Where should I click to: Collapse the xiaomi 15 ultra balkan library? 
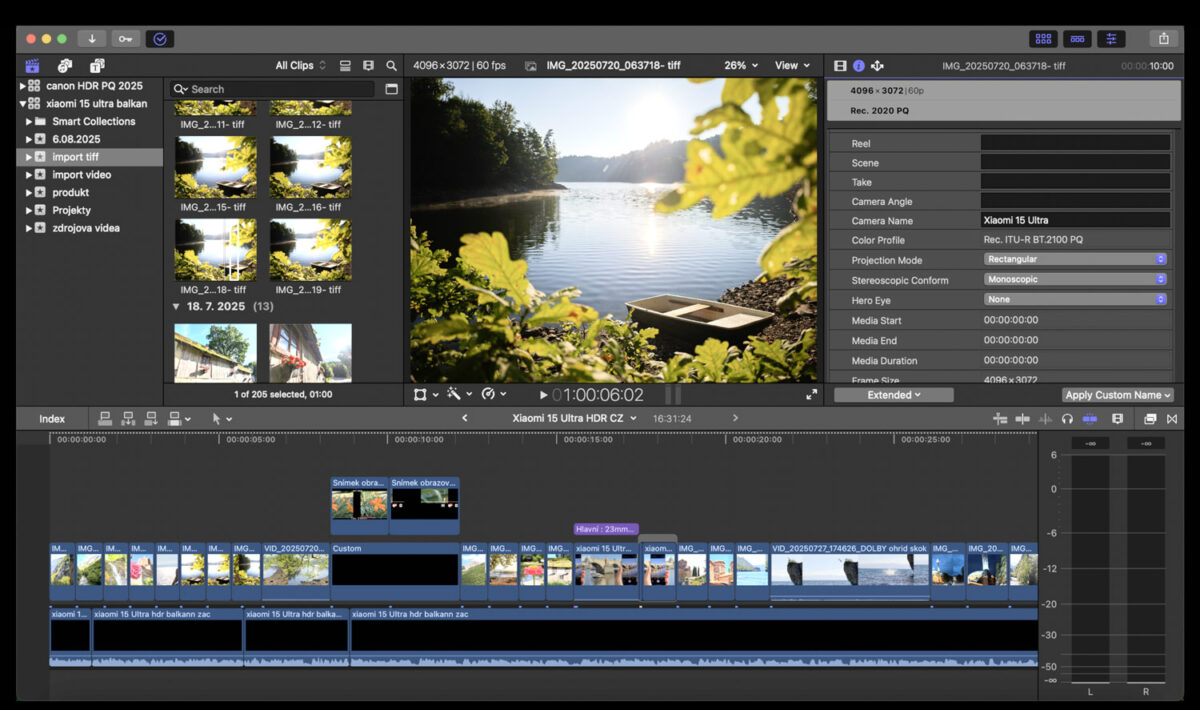23,104
